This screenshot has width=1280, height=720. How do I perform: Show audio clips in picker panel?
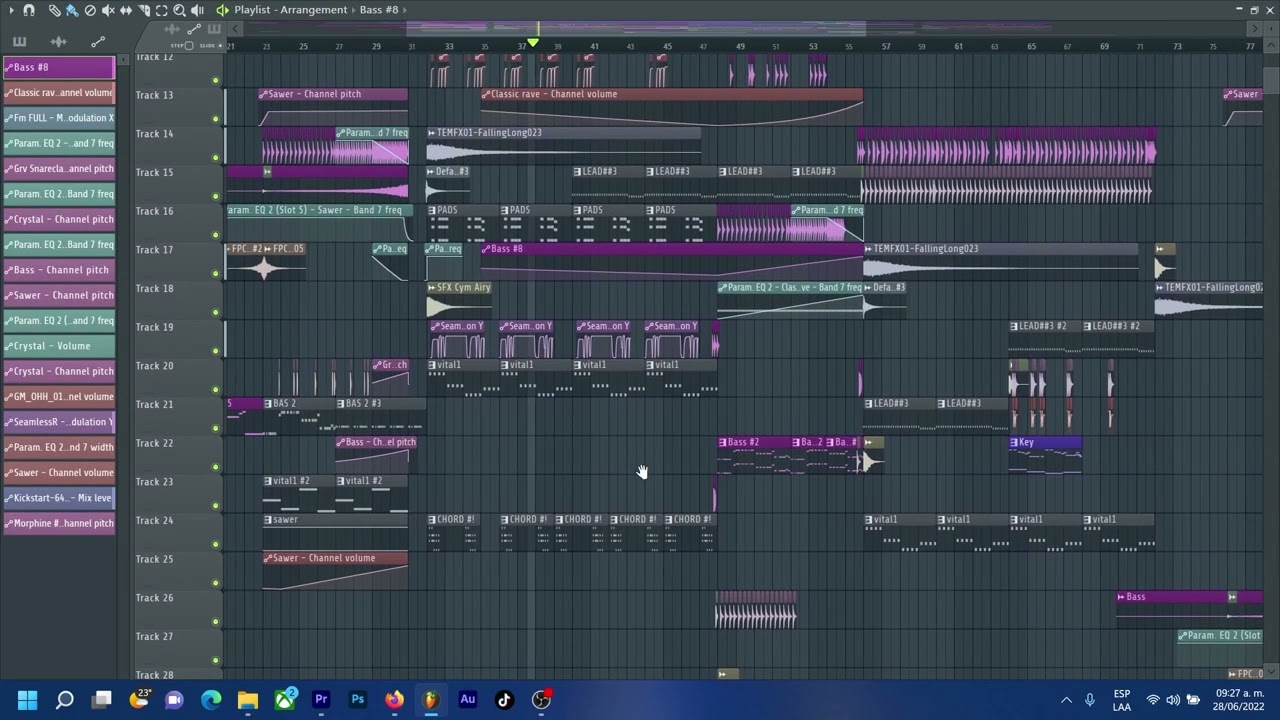tap(58, 42)
